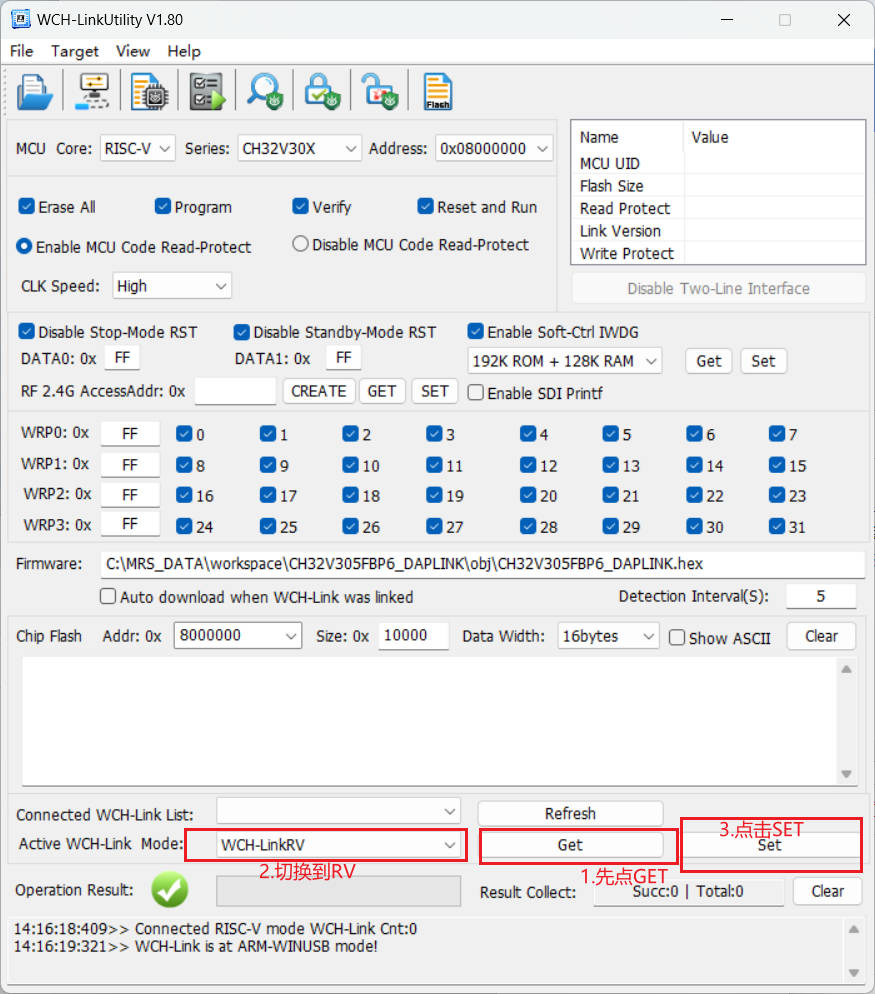Image resolution: width=875 pixels, height=994 pixels.
Task: Click the green operation result checkmark
Action: coord(169,890)
